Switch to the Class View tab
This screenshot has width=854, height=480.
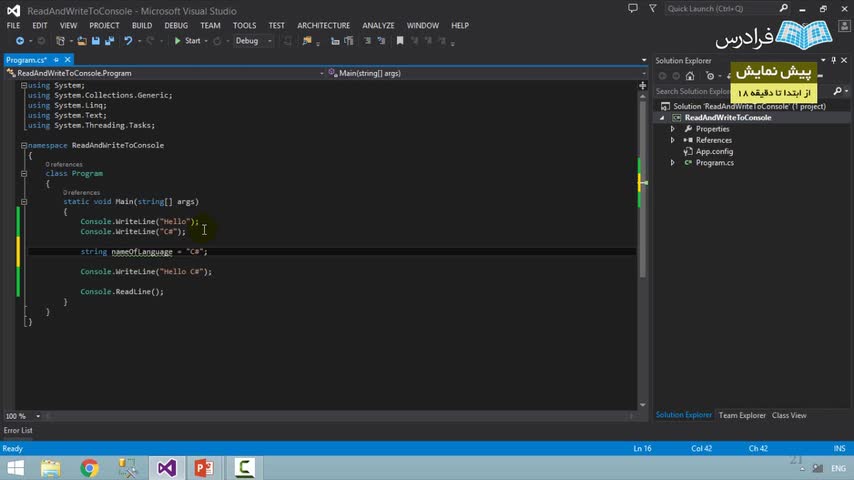789,415
